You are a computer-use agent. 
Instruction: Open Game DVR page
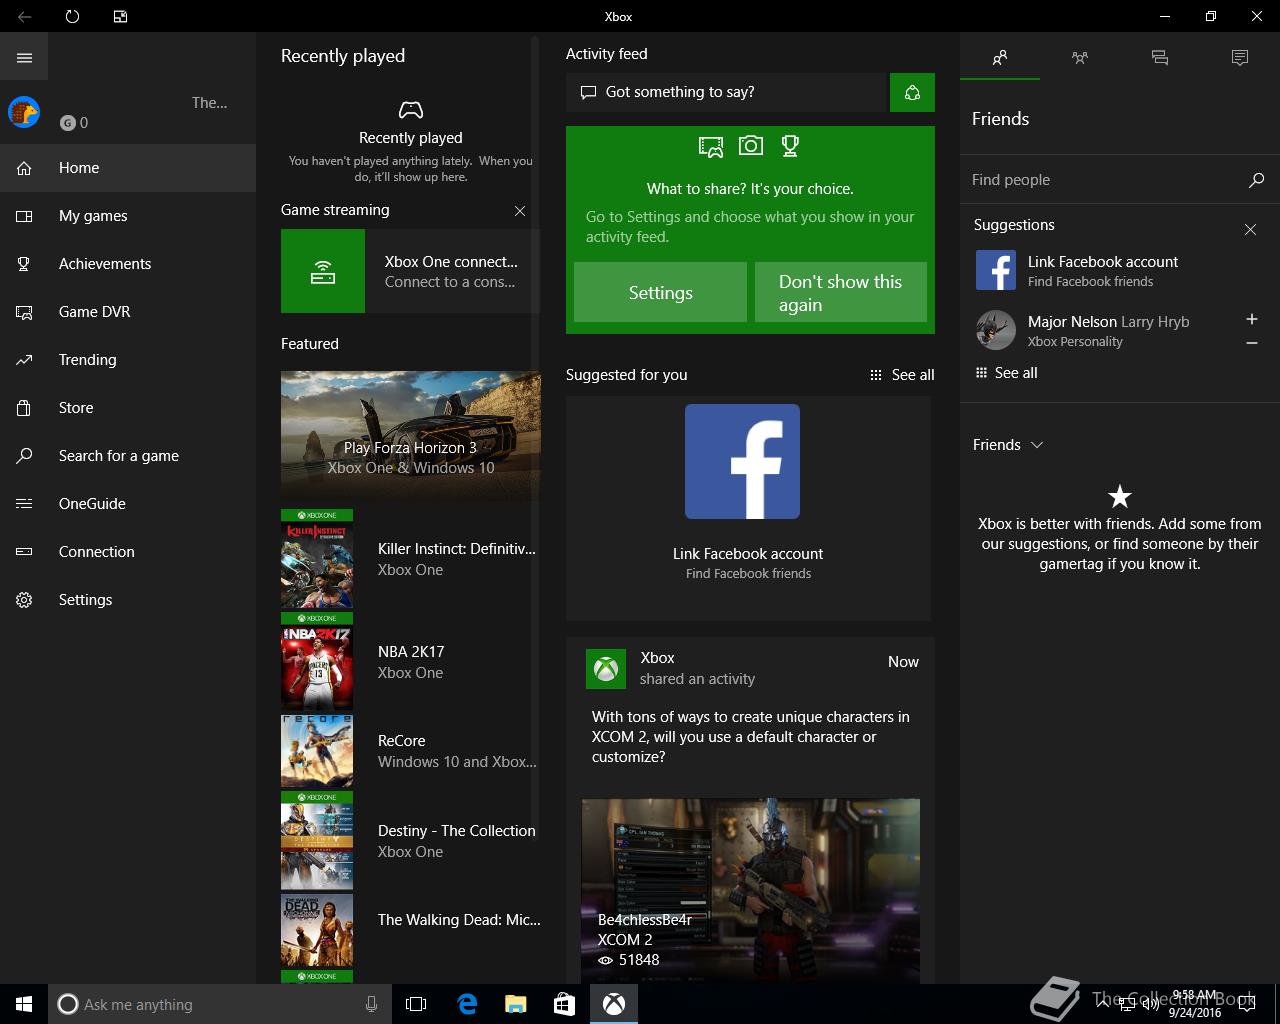pos(128,312)
